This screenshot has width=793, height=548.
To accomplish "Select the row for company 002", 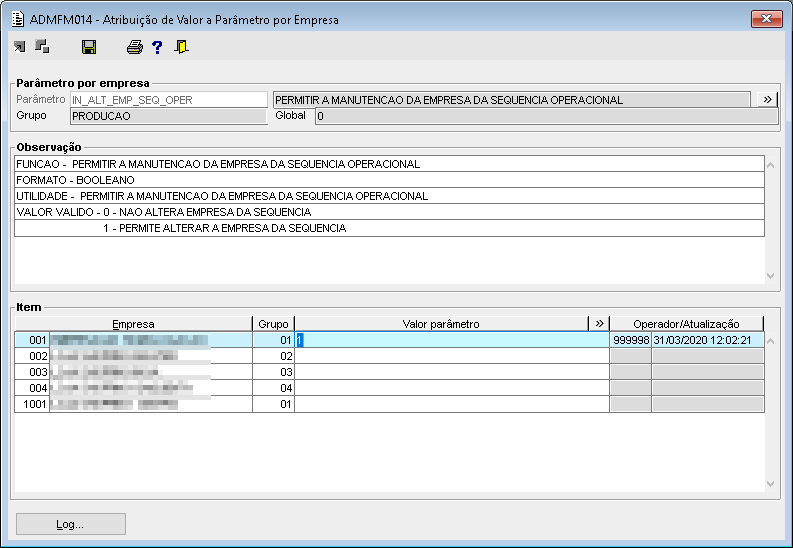I will (x=389, y=356).
